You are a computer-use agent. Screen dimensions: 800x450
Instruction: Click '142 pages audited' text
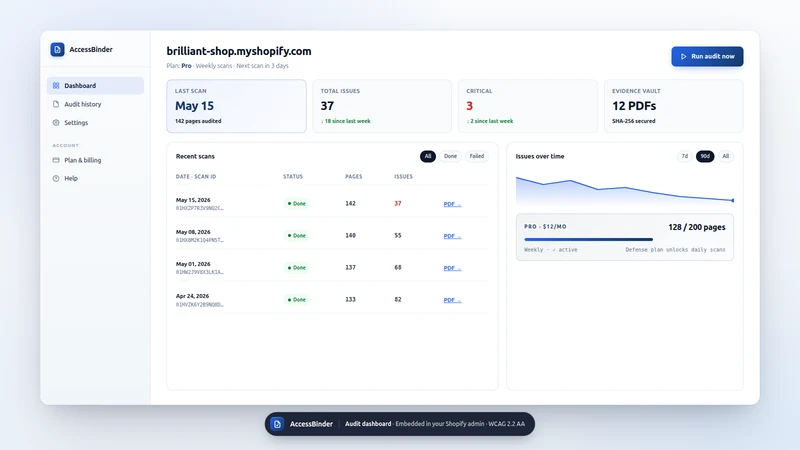pyautogui.click(x=198, y=121)
